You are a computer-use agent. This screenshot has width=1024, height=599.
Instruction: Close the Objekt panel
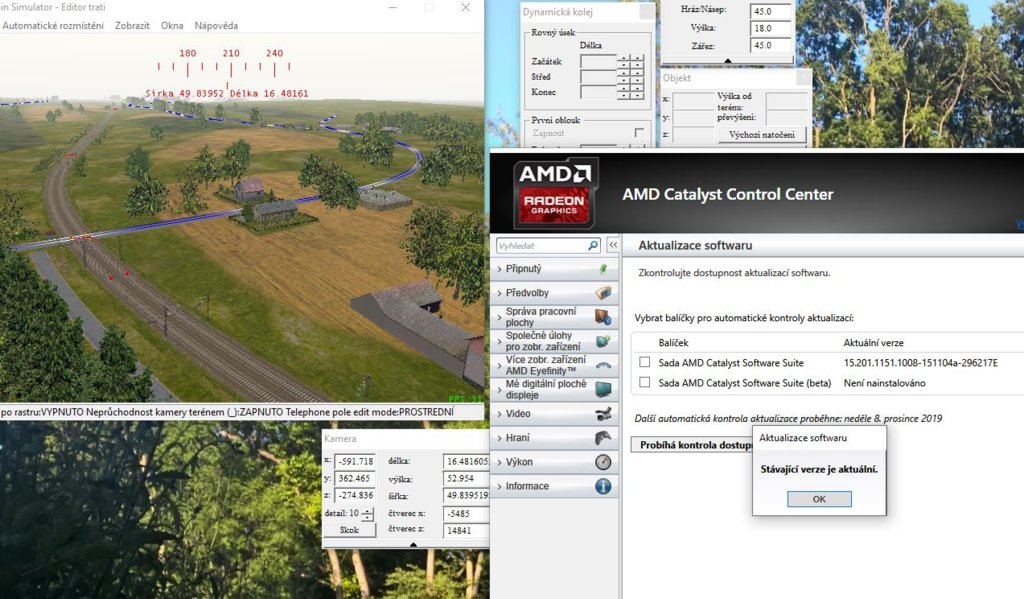tap(803, 78)
